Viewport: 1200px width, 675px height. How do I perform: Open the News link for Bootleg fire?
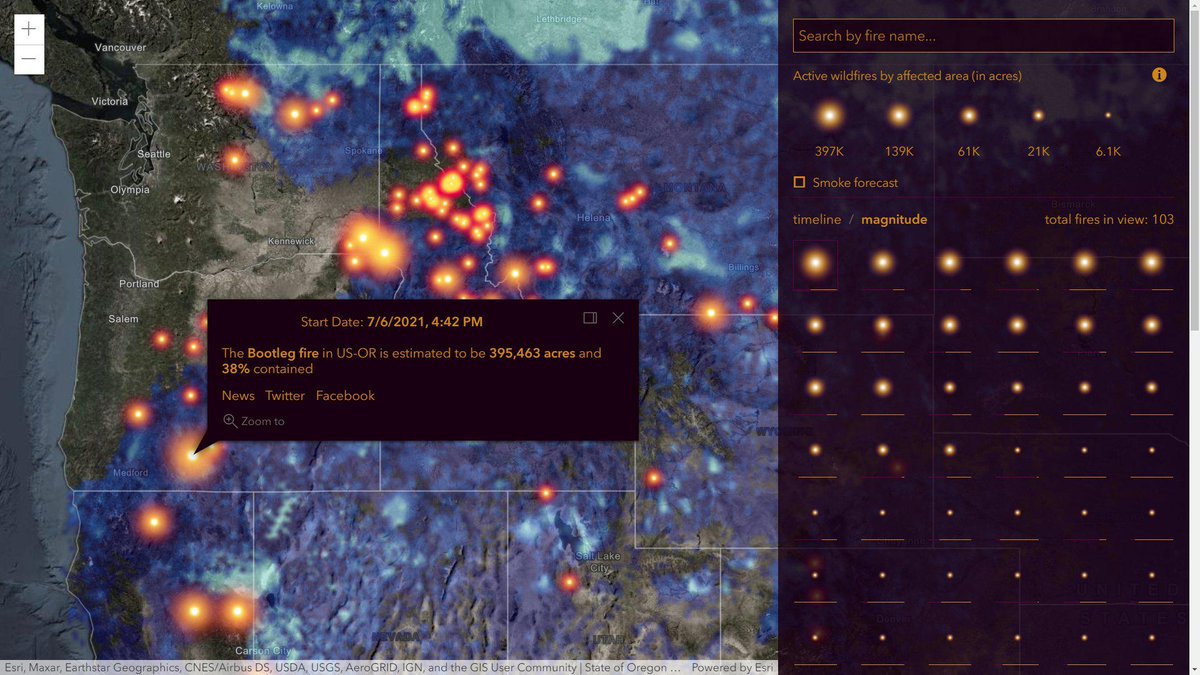click(x=238, y=396)
